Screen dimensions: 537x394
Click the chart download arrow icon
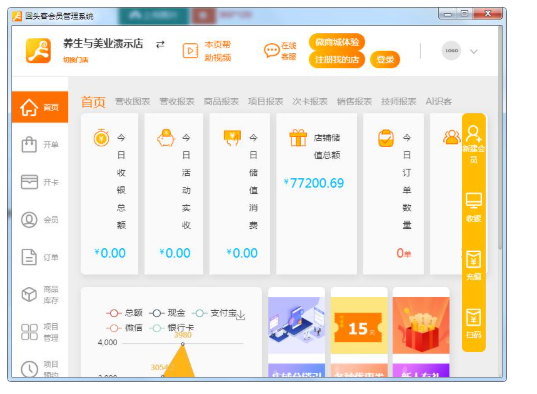tap(241, 315)
